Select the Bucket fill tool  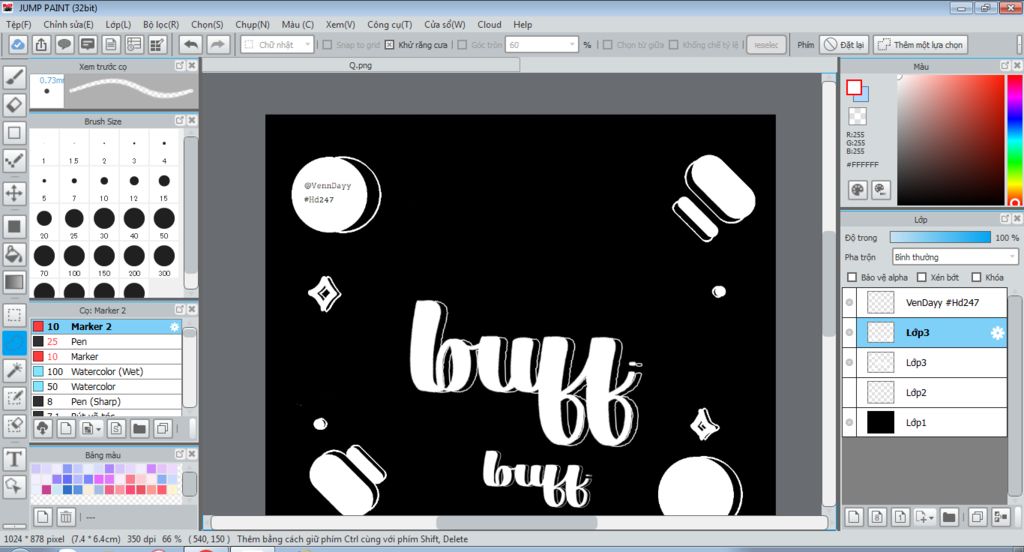pos(14,254)
